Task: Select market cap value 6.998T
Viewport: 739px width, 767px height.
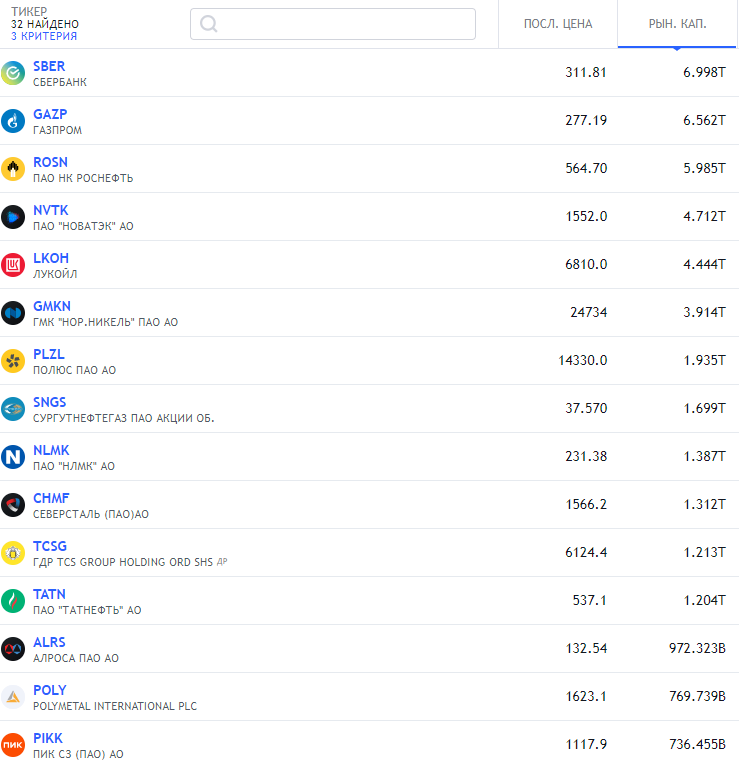Action: (704, 72)
